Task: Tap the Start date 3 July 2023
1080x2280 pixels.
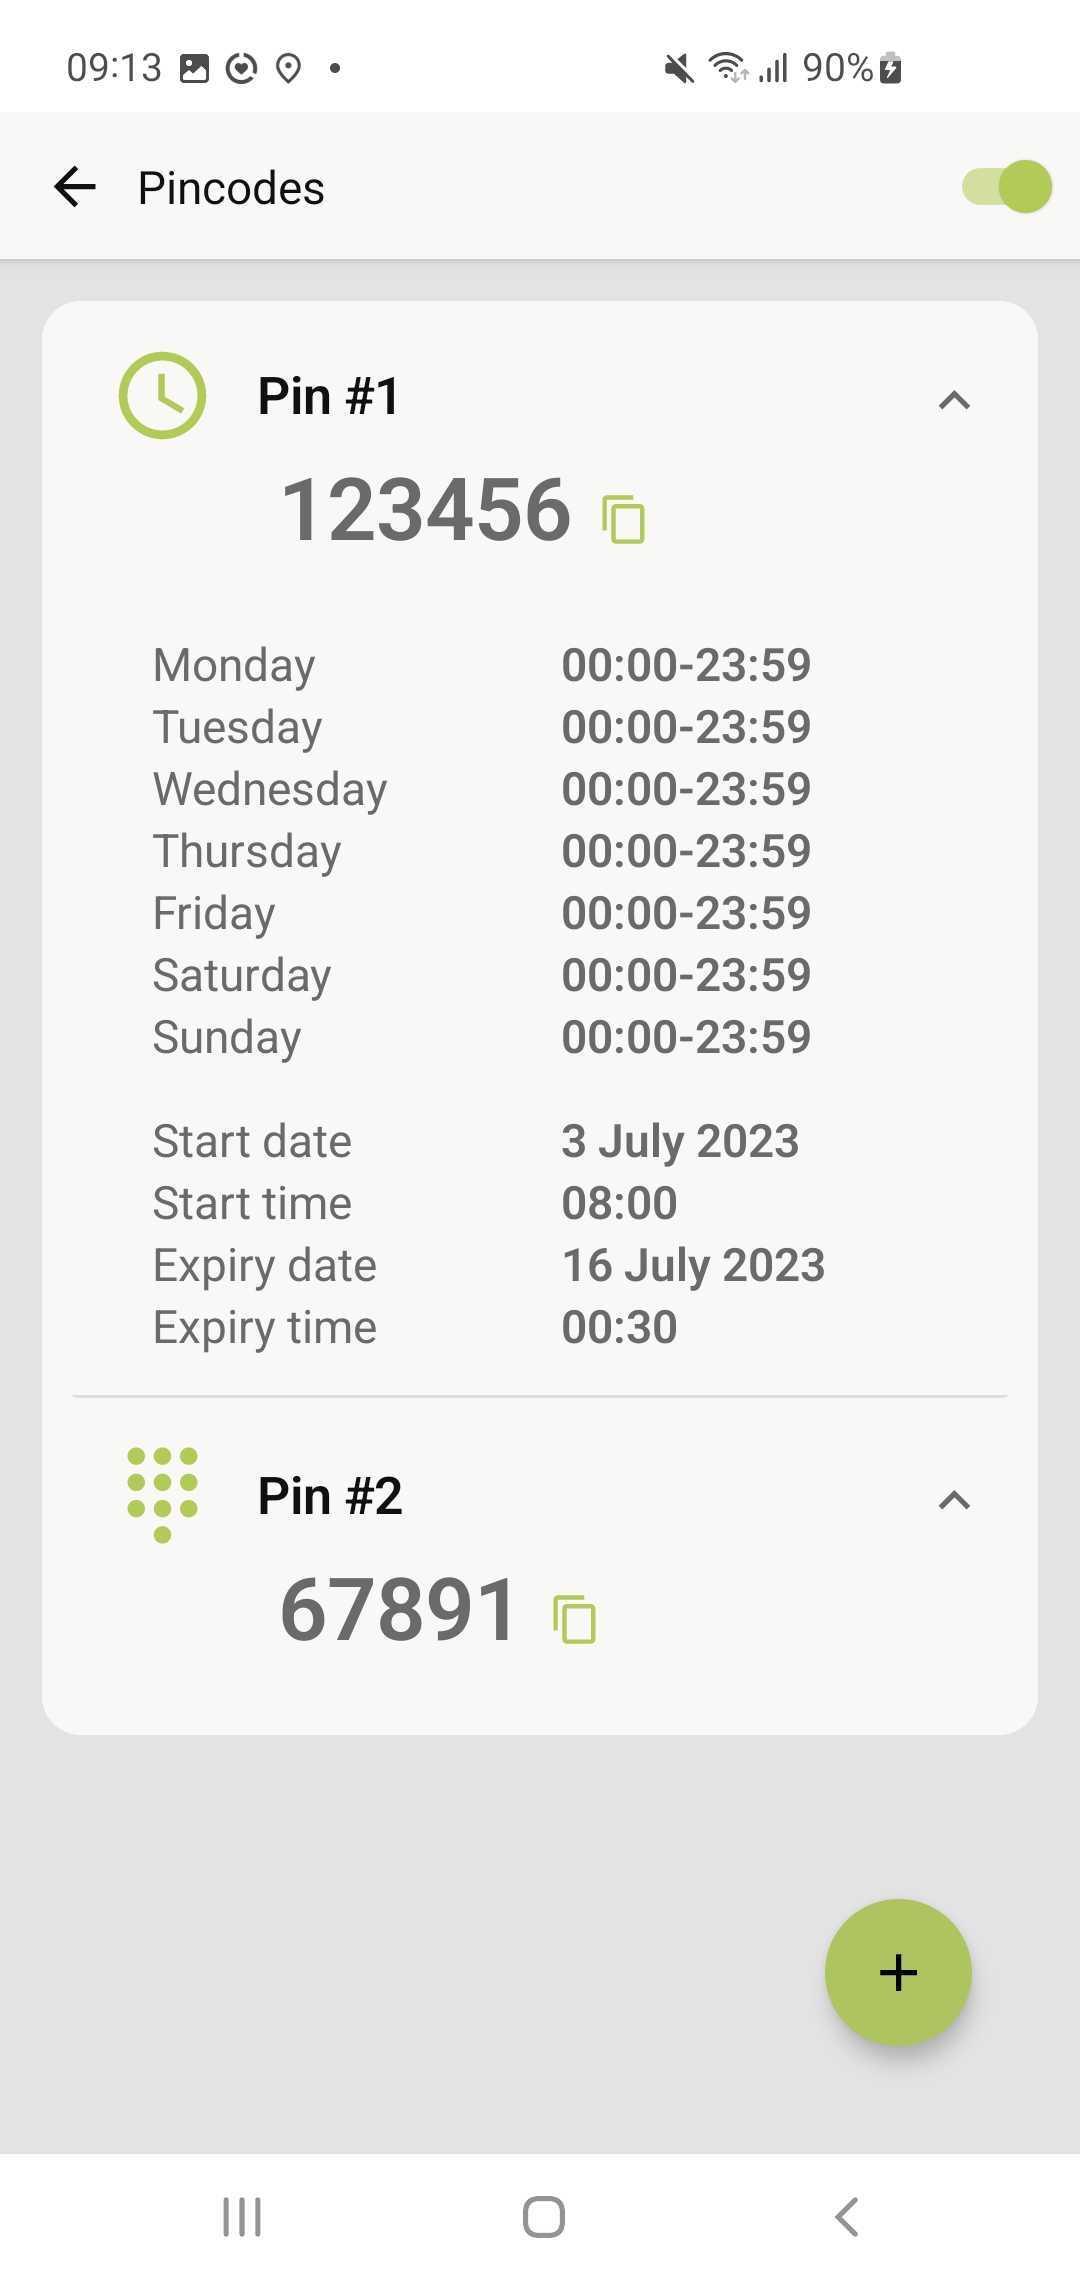Action: coord(680,1141)
